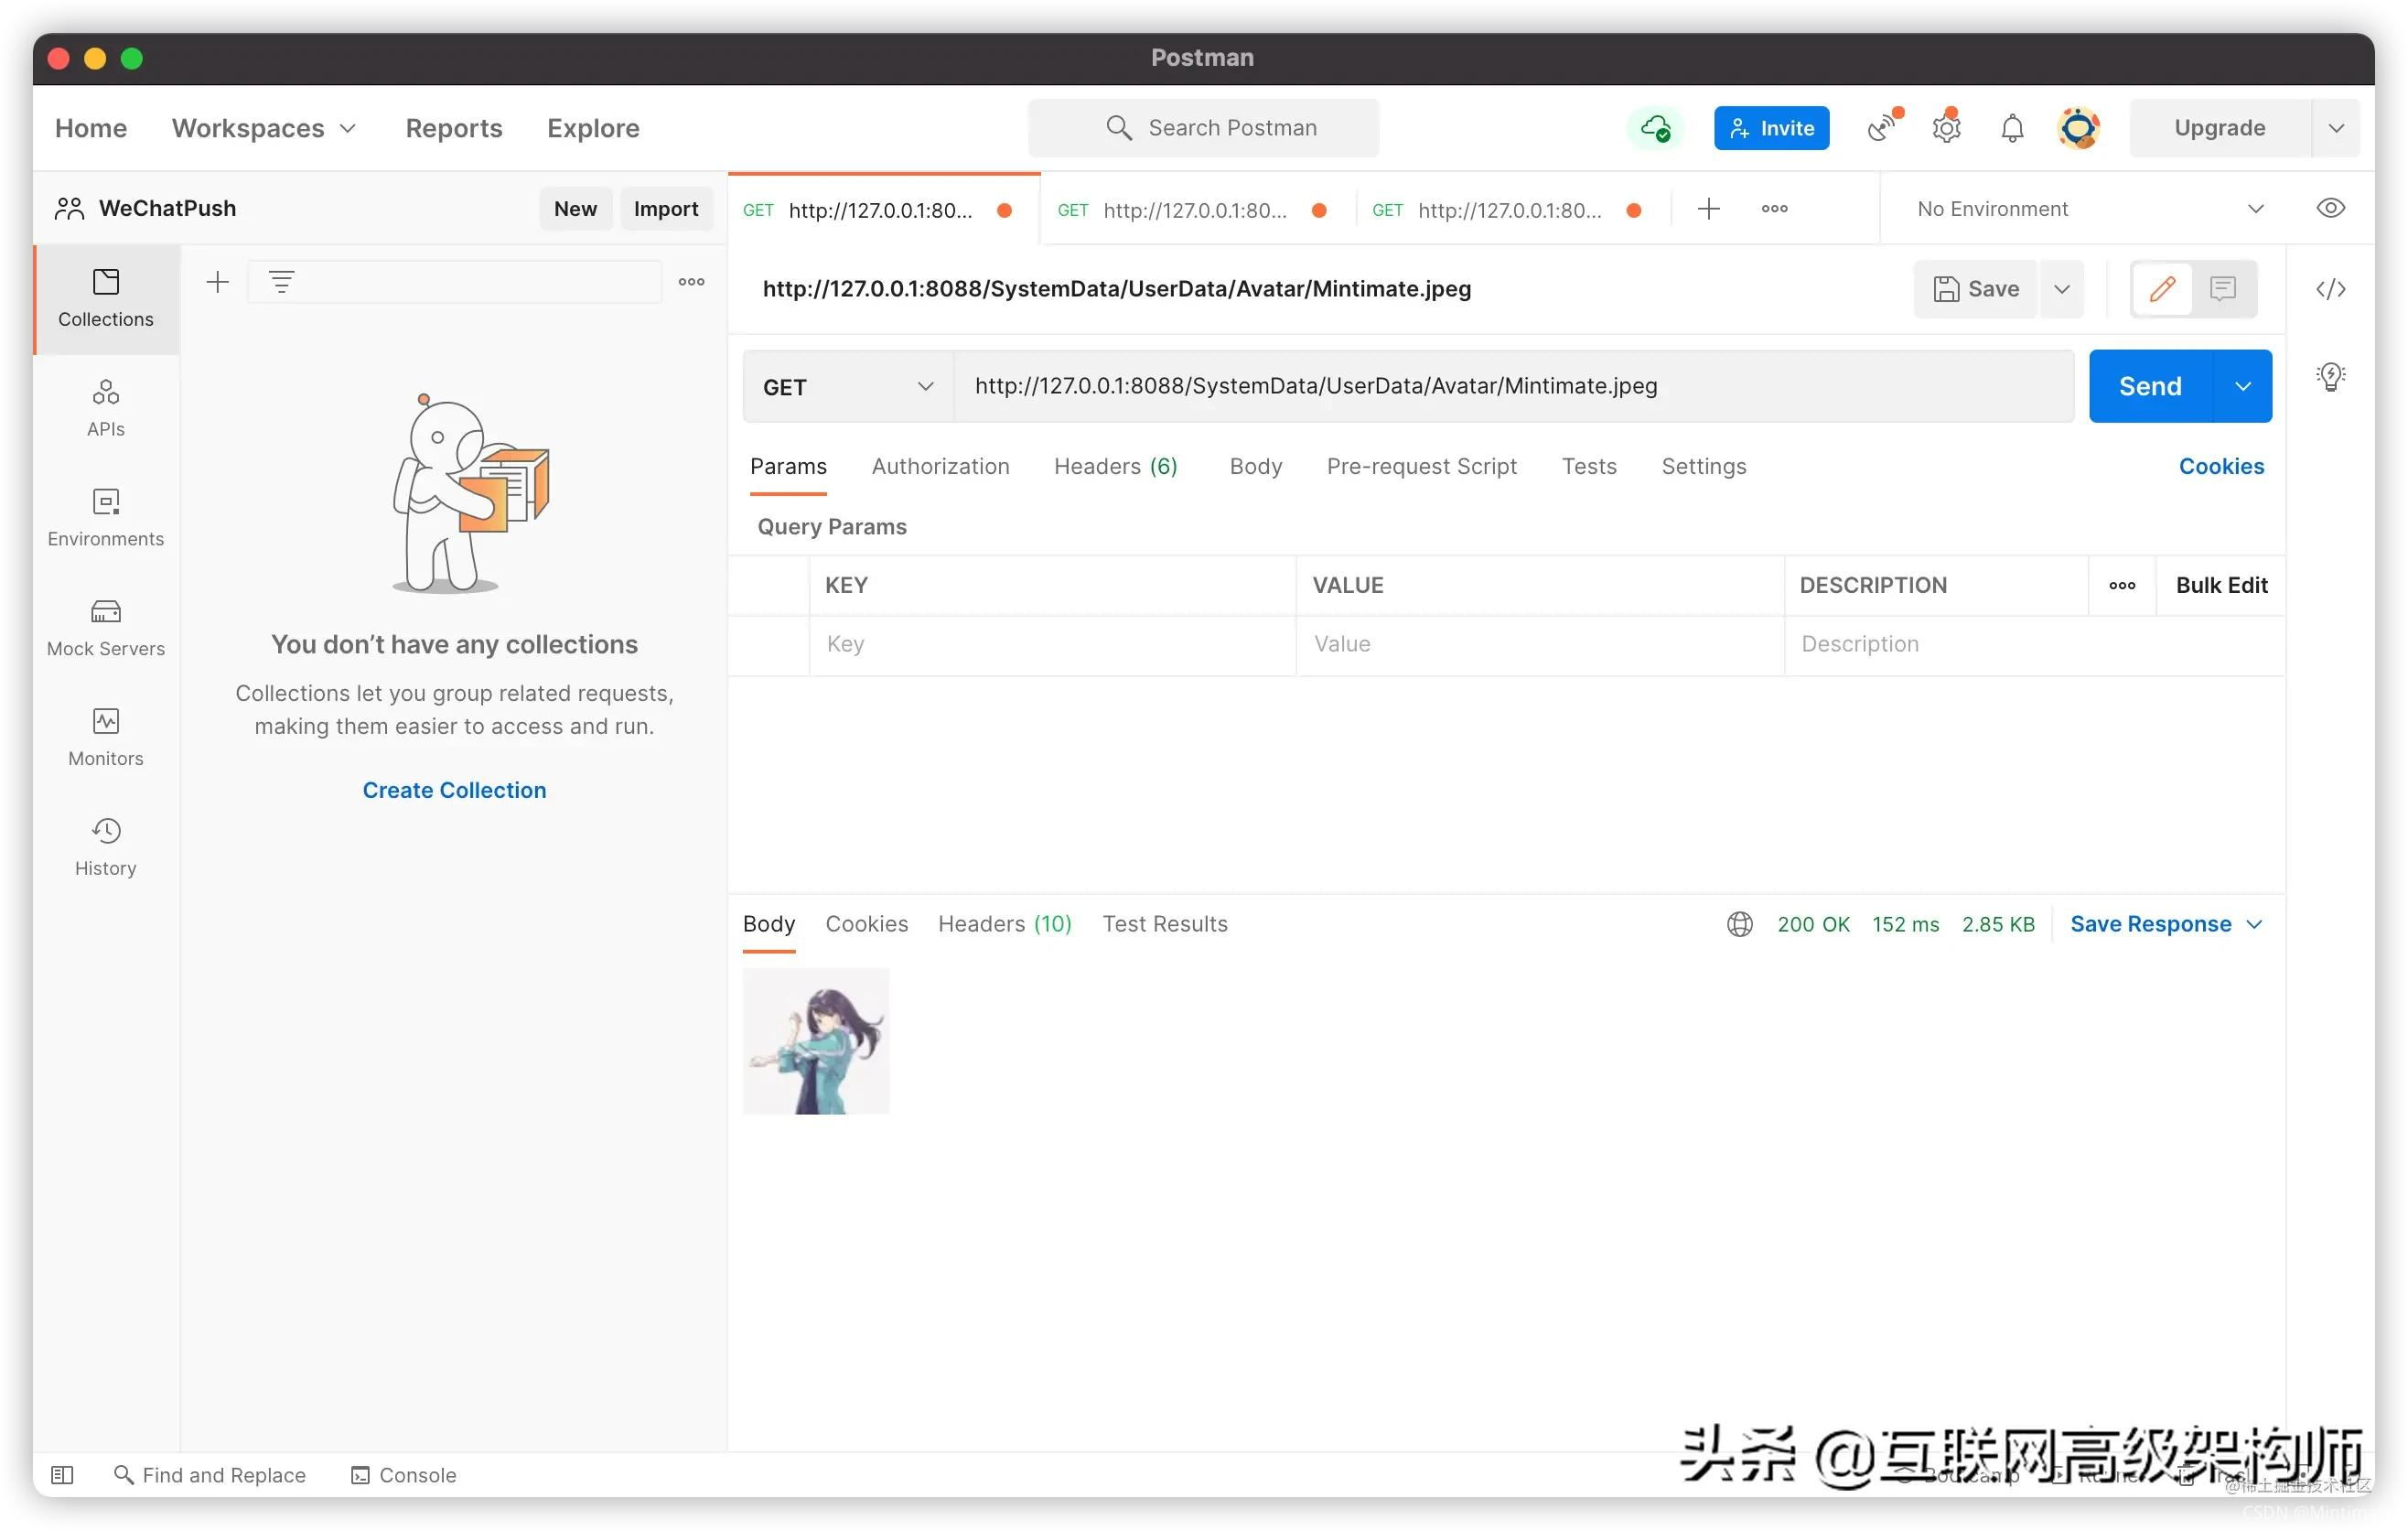Open the Console
The height and width of the screenshot is (1530, 2408).
[404, 1475]
